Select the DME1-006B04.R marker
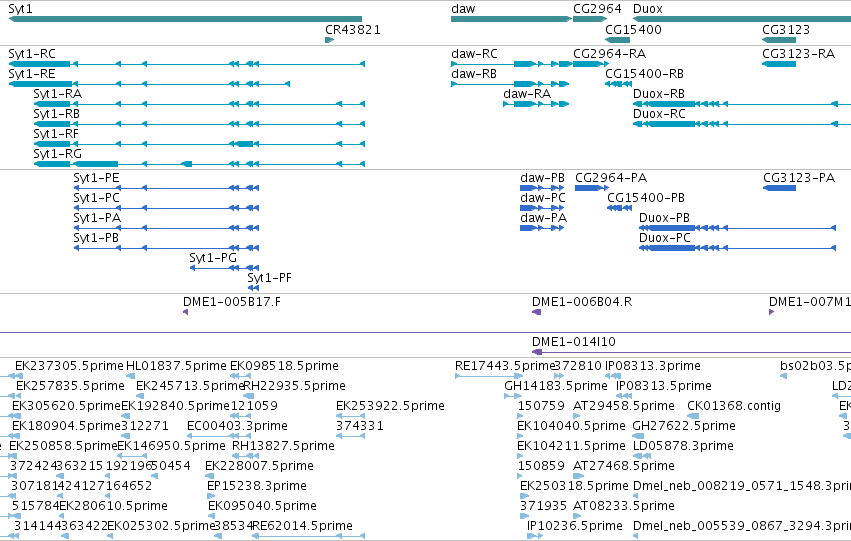 tap(536, 312)
